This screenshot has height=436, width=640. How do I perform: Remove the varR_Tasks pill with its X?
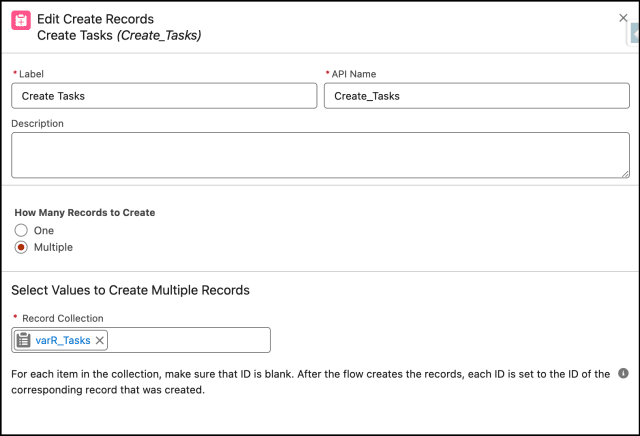100,340
